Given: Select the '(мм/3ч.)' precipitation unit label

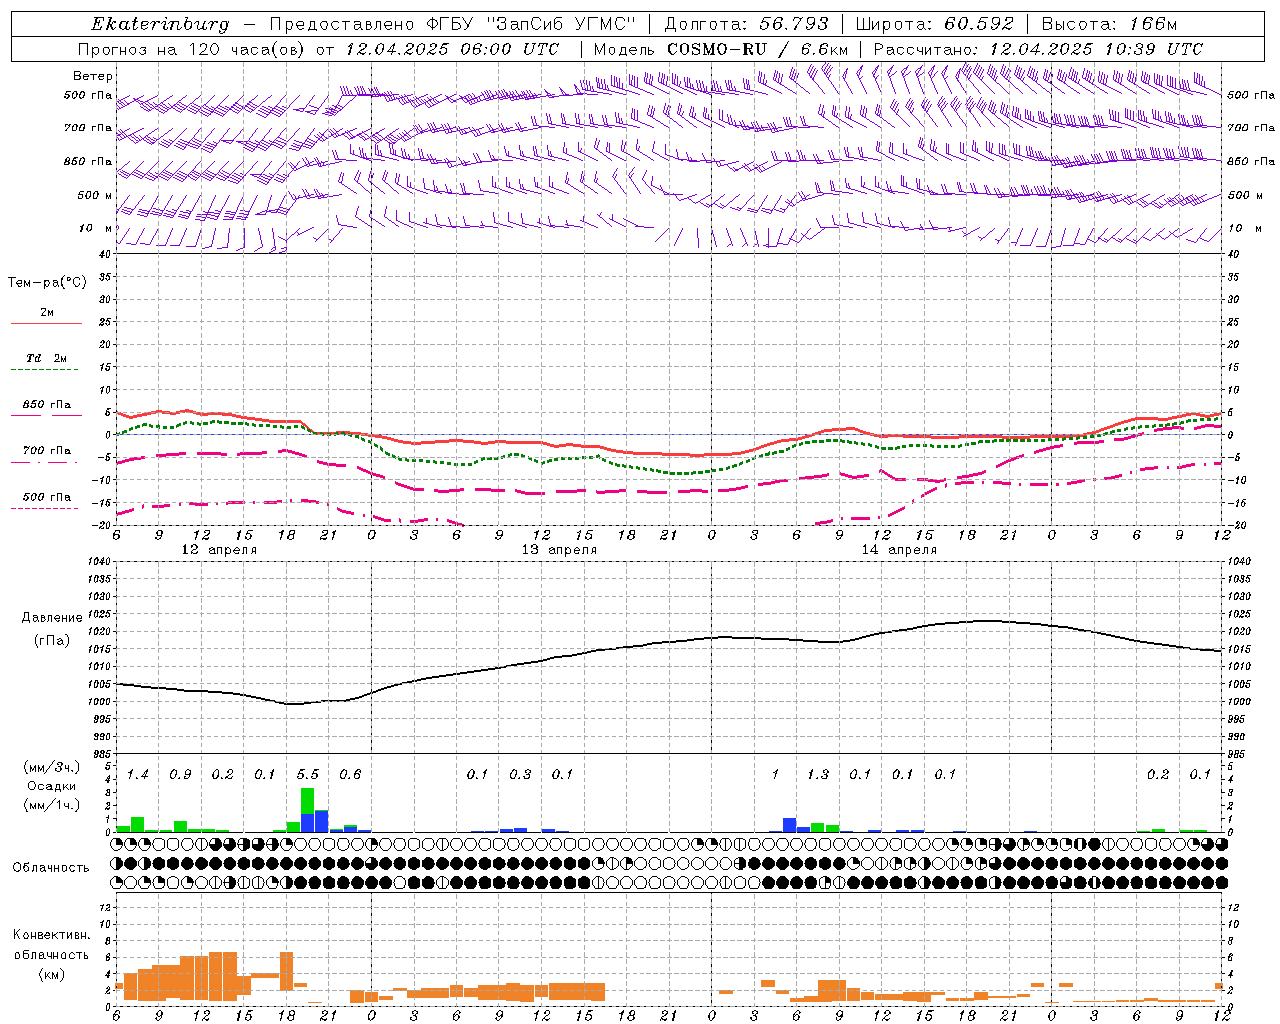Looking at the screenshot, I should [51, 767].
